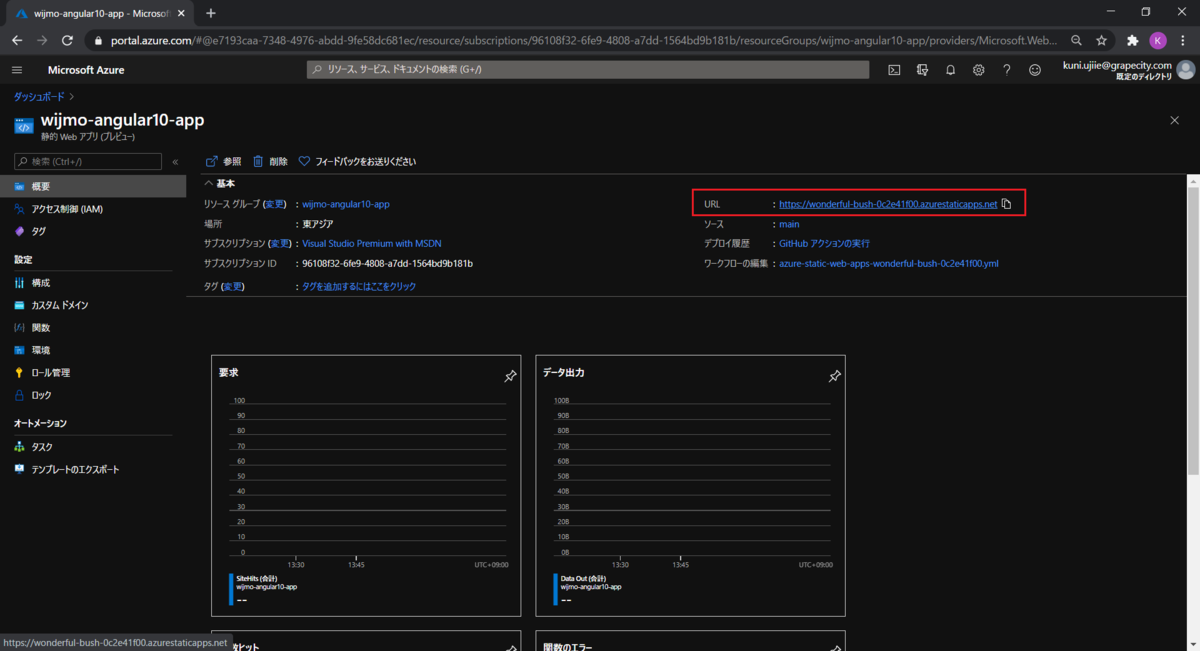The image size is (1200, 651).
Task: Open the wonderful-bush azurestaticapps URL link
Action: 888,204
